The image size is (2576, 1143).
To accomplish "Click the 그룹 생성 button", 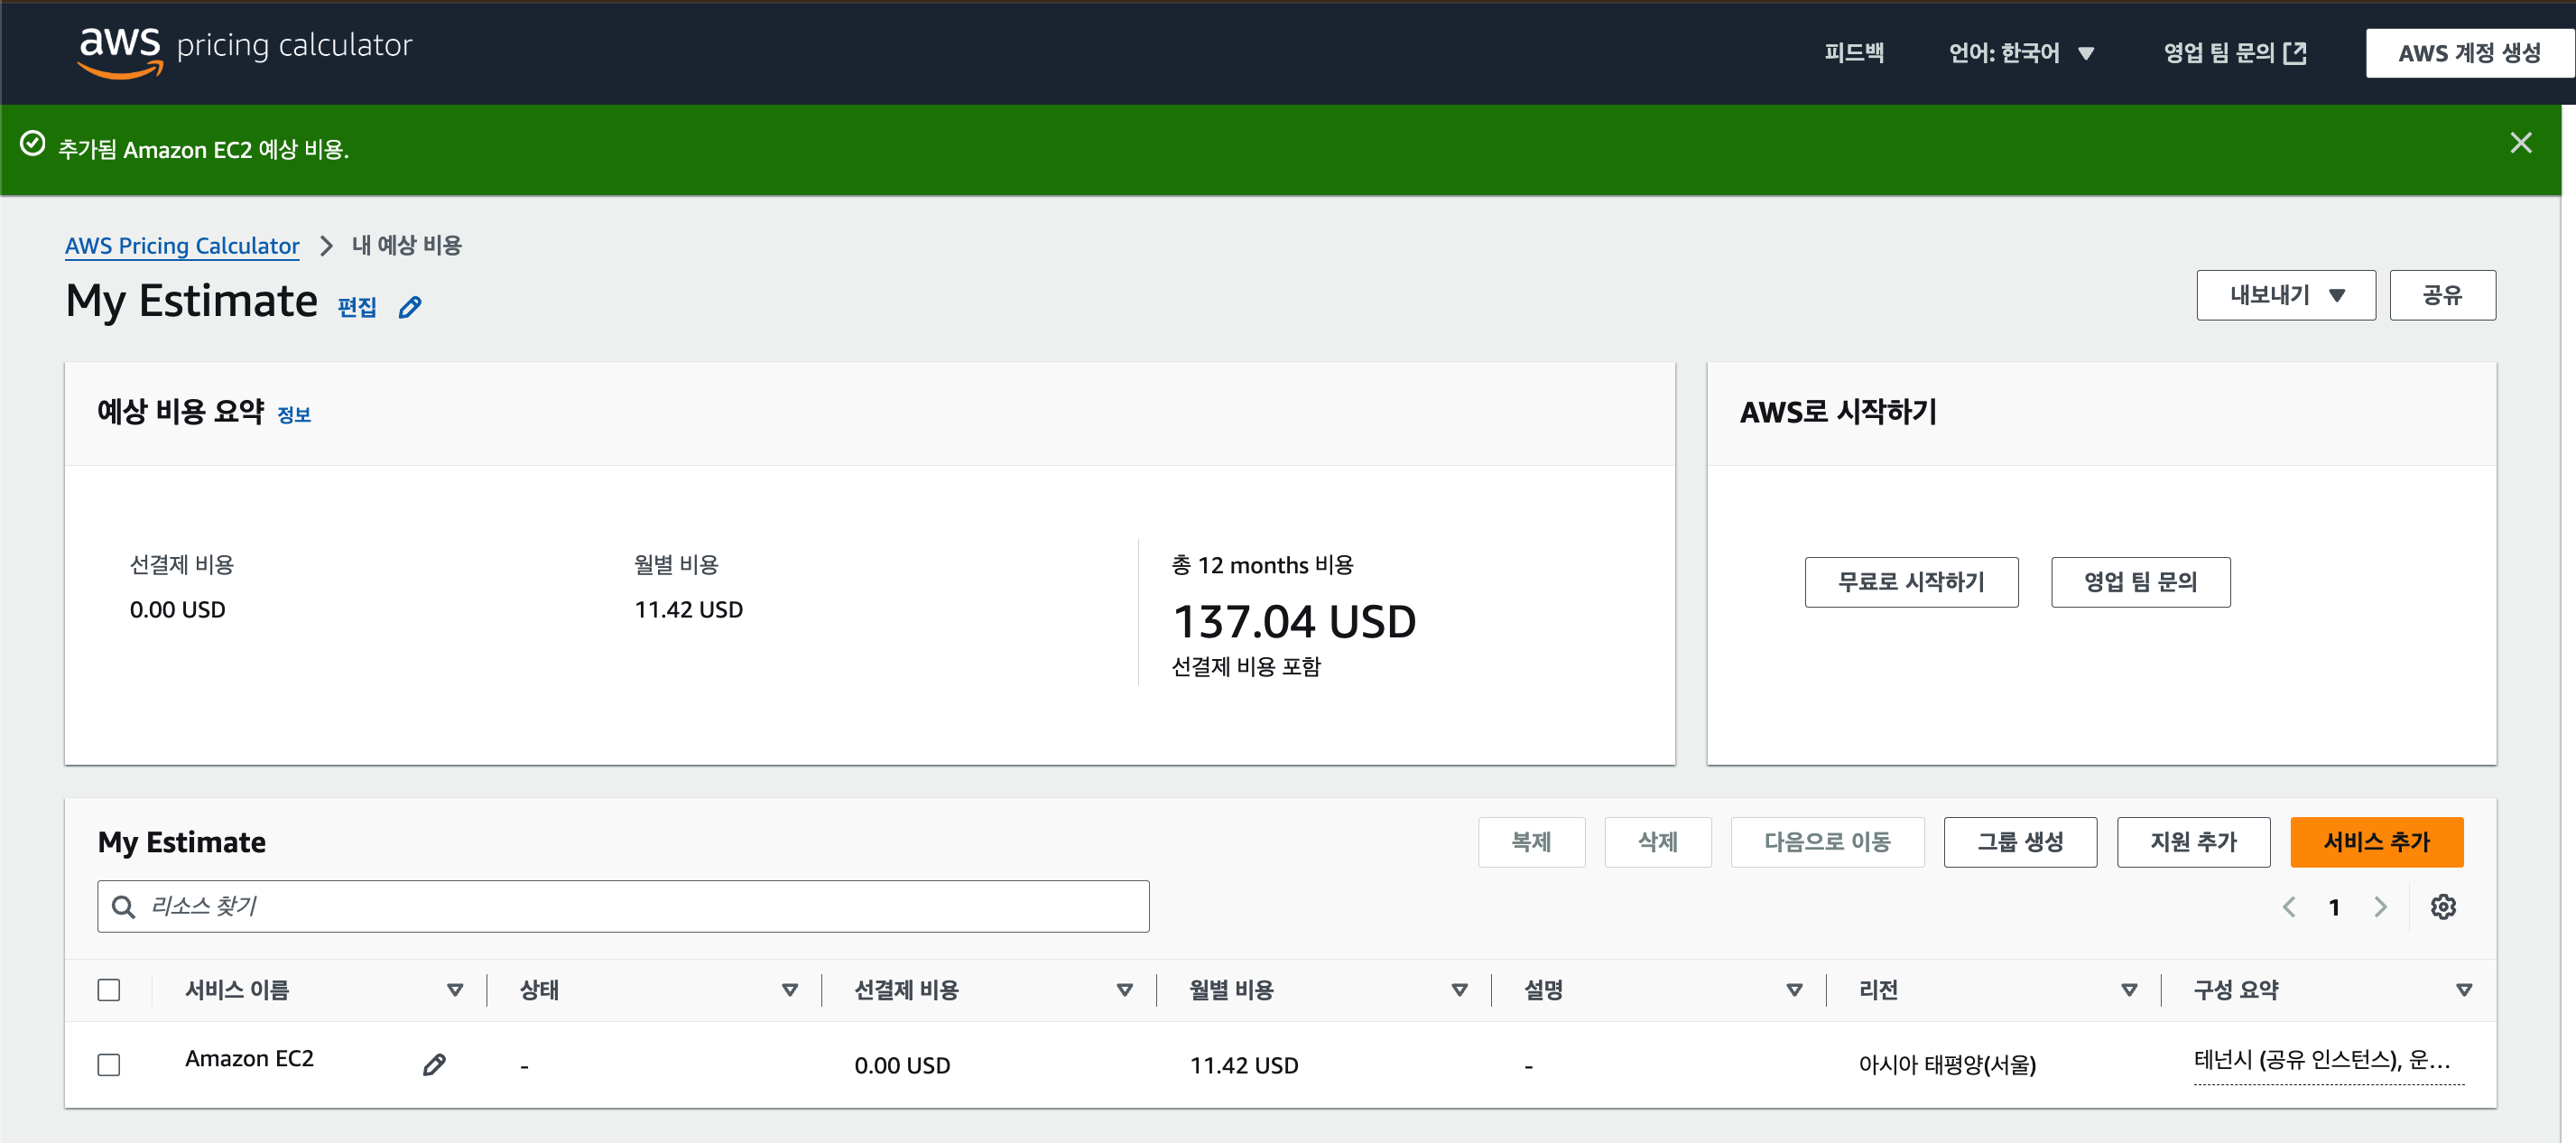I will pyautogui.click(x=2019, y=842).
